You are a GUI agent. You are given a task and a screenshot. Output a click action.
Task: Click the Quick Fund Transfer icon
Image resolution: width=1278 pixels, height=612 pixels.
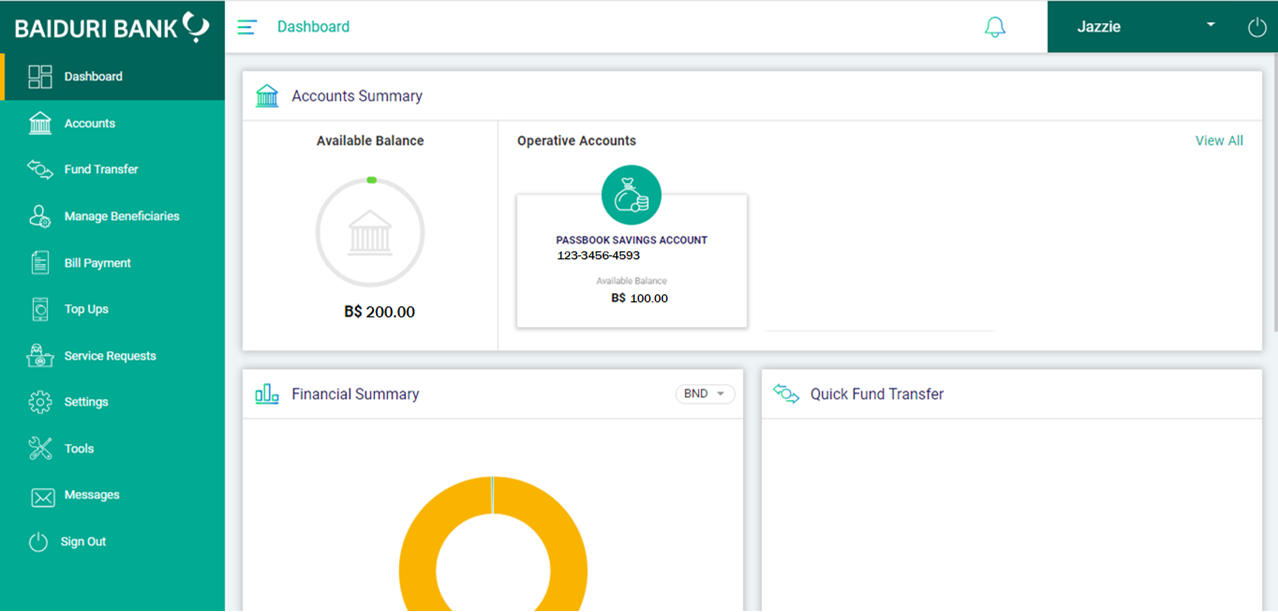click(x=784, y=394)
